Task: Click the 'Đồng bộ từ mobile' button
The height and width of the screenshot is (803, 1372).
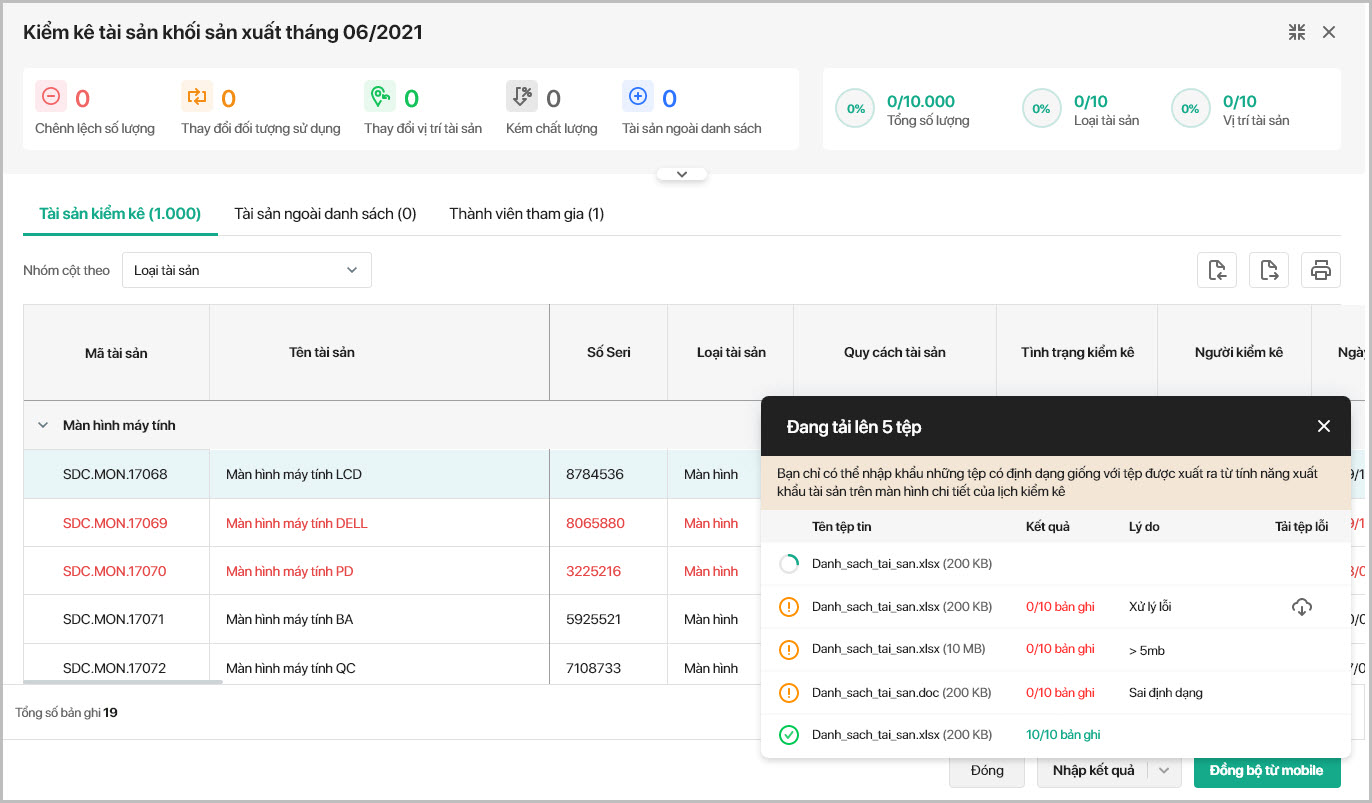Action: (1266, 770)
